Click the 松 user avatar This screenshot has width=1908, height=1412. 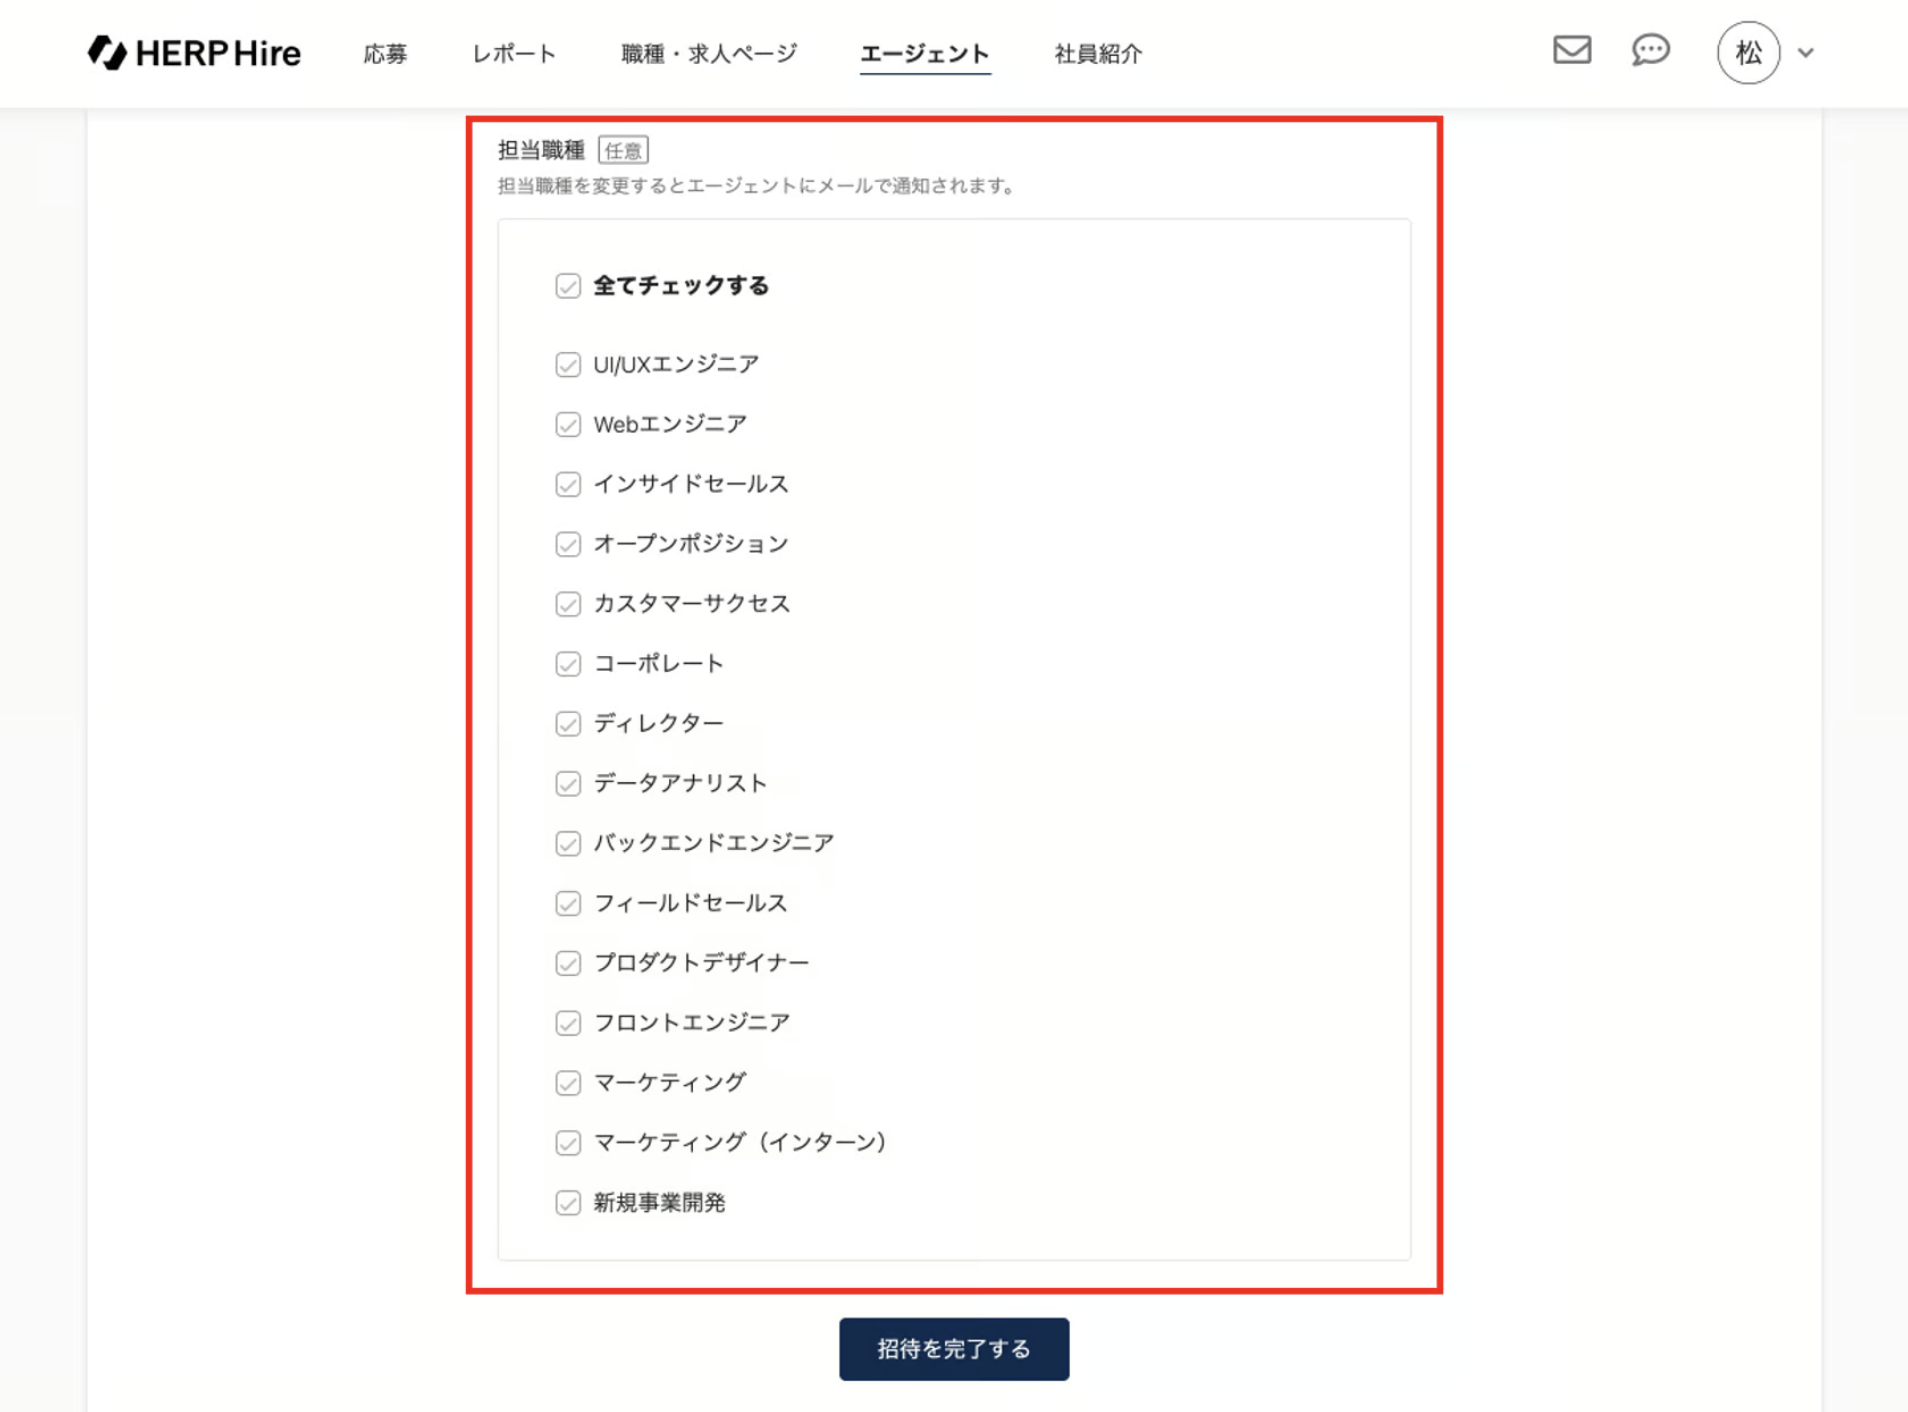click(1747, 53)
